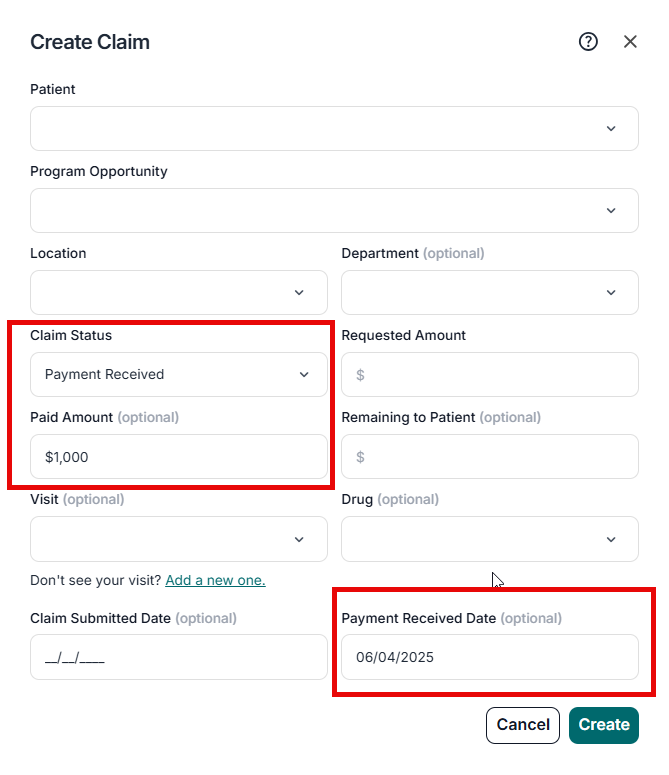Click the Requested Amount field
The height and width of the screenshot is (775, 669).
[489, 375]
